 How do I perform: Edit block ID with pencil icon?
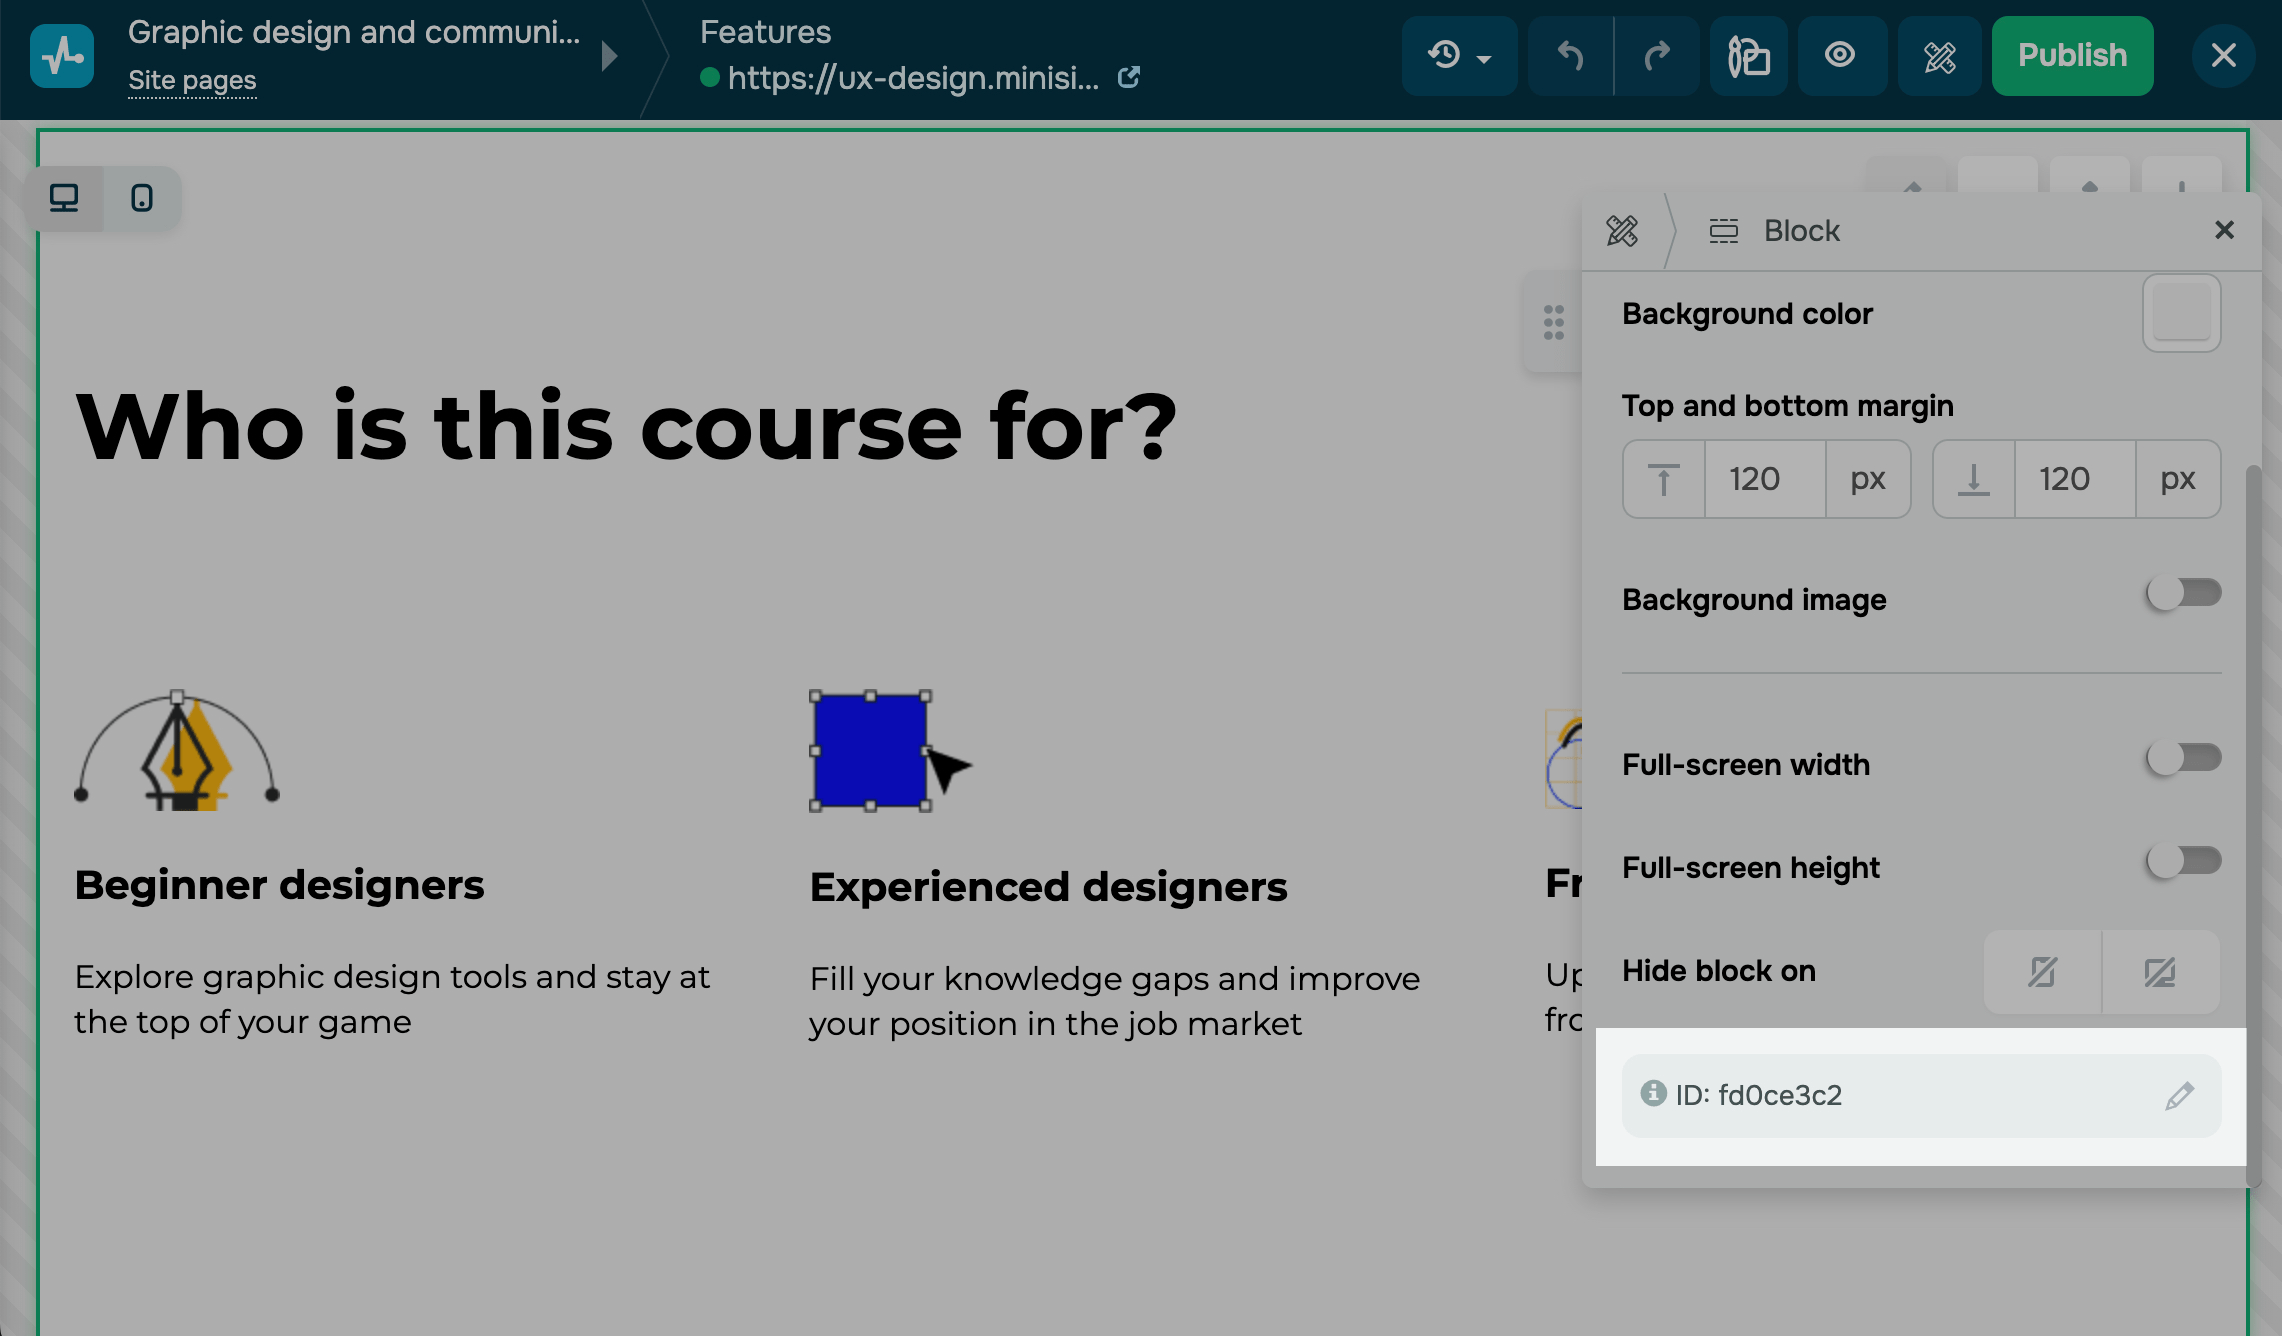[x=2179, y=1096]
